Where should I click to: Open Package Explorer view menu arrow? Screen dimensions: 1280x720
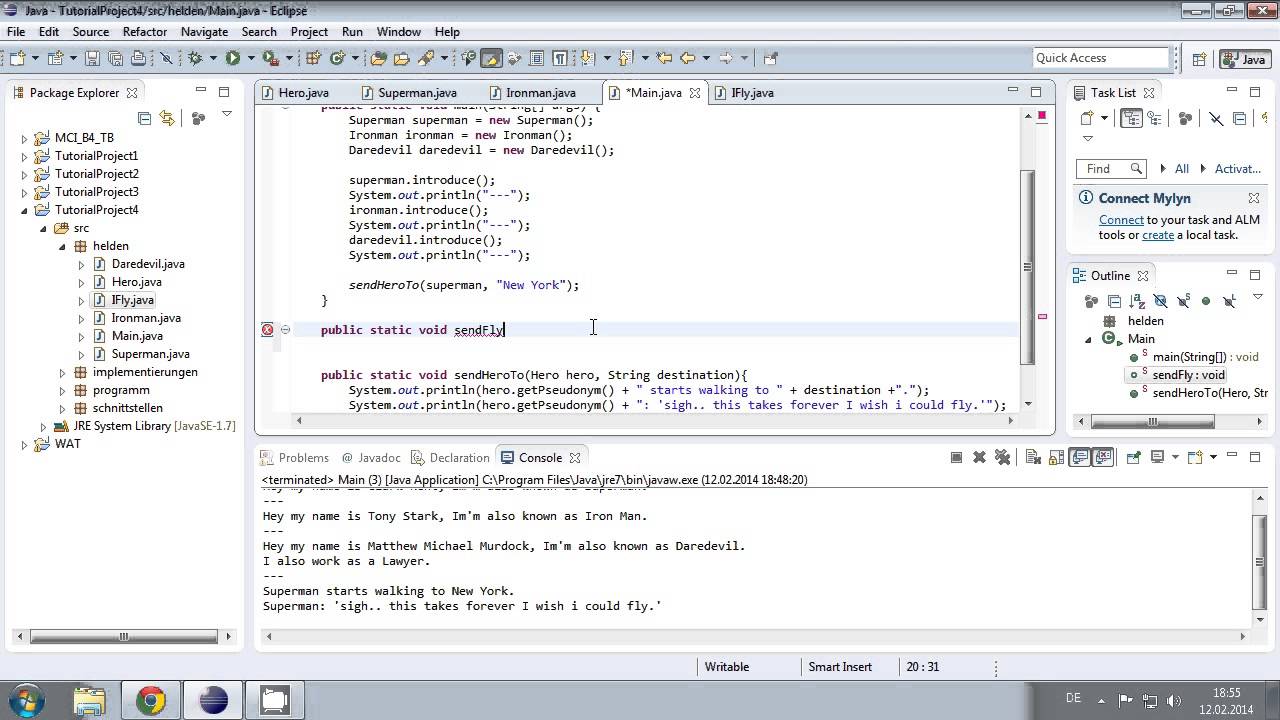tap(227, 116)
